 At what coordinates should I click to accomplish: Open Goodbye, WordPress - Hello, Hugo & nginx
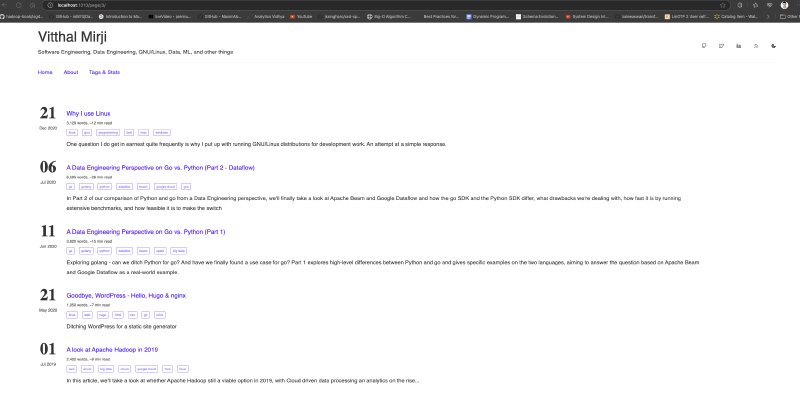click(126, 296)
